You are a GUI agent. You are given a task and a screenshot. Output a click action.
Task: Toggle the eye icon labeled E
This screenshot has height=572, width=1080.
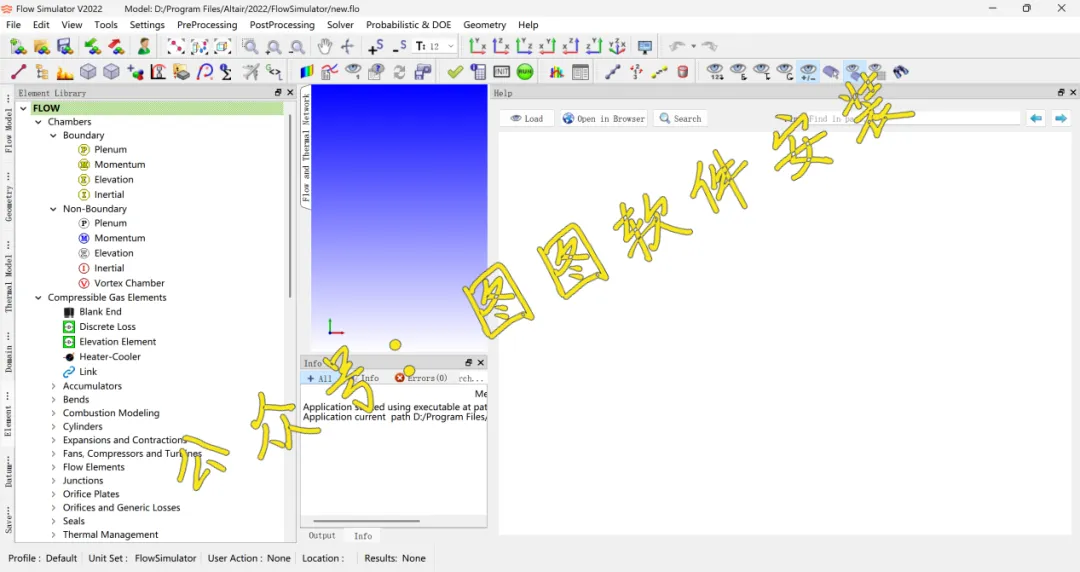click(738, 72)
